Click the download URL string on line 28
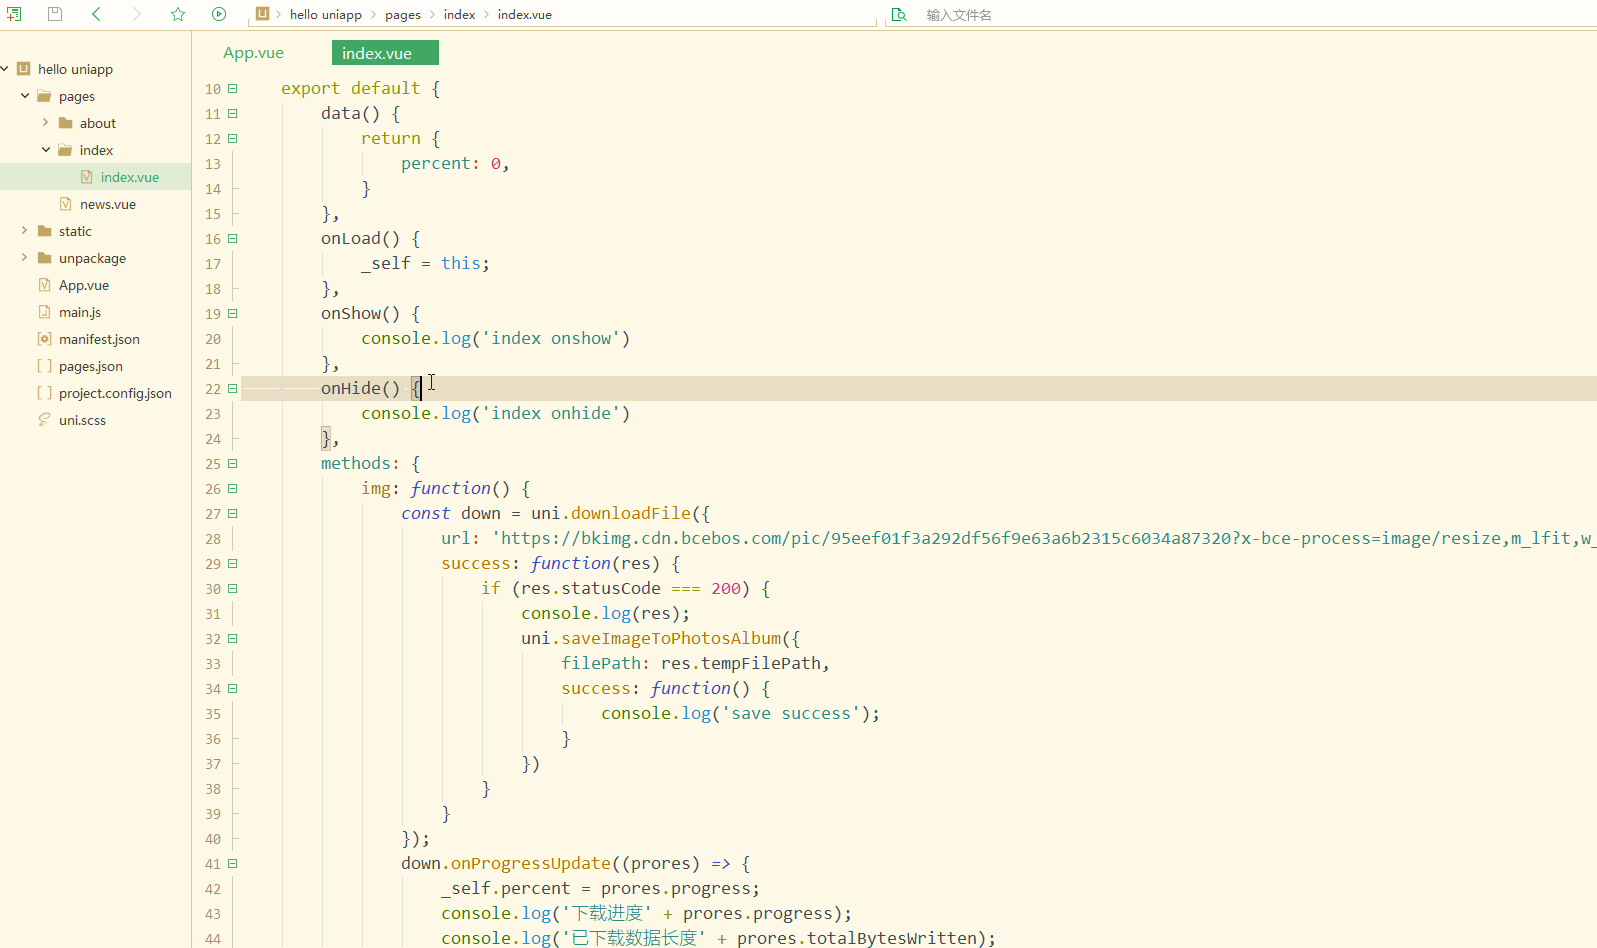The image size is (1597, 948). click(1043, 538)
